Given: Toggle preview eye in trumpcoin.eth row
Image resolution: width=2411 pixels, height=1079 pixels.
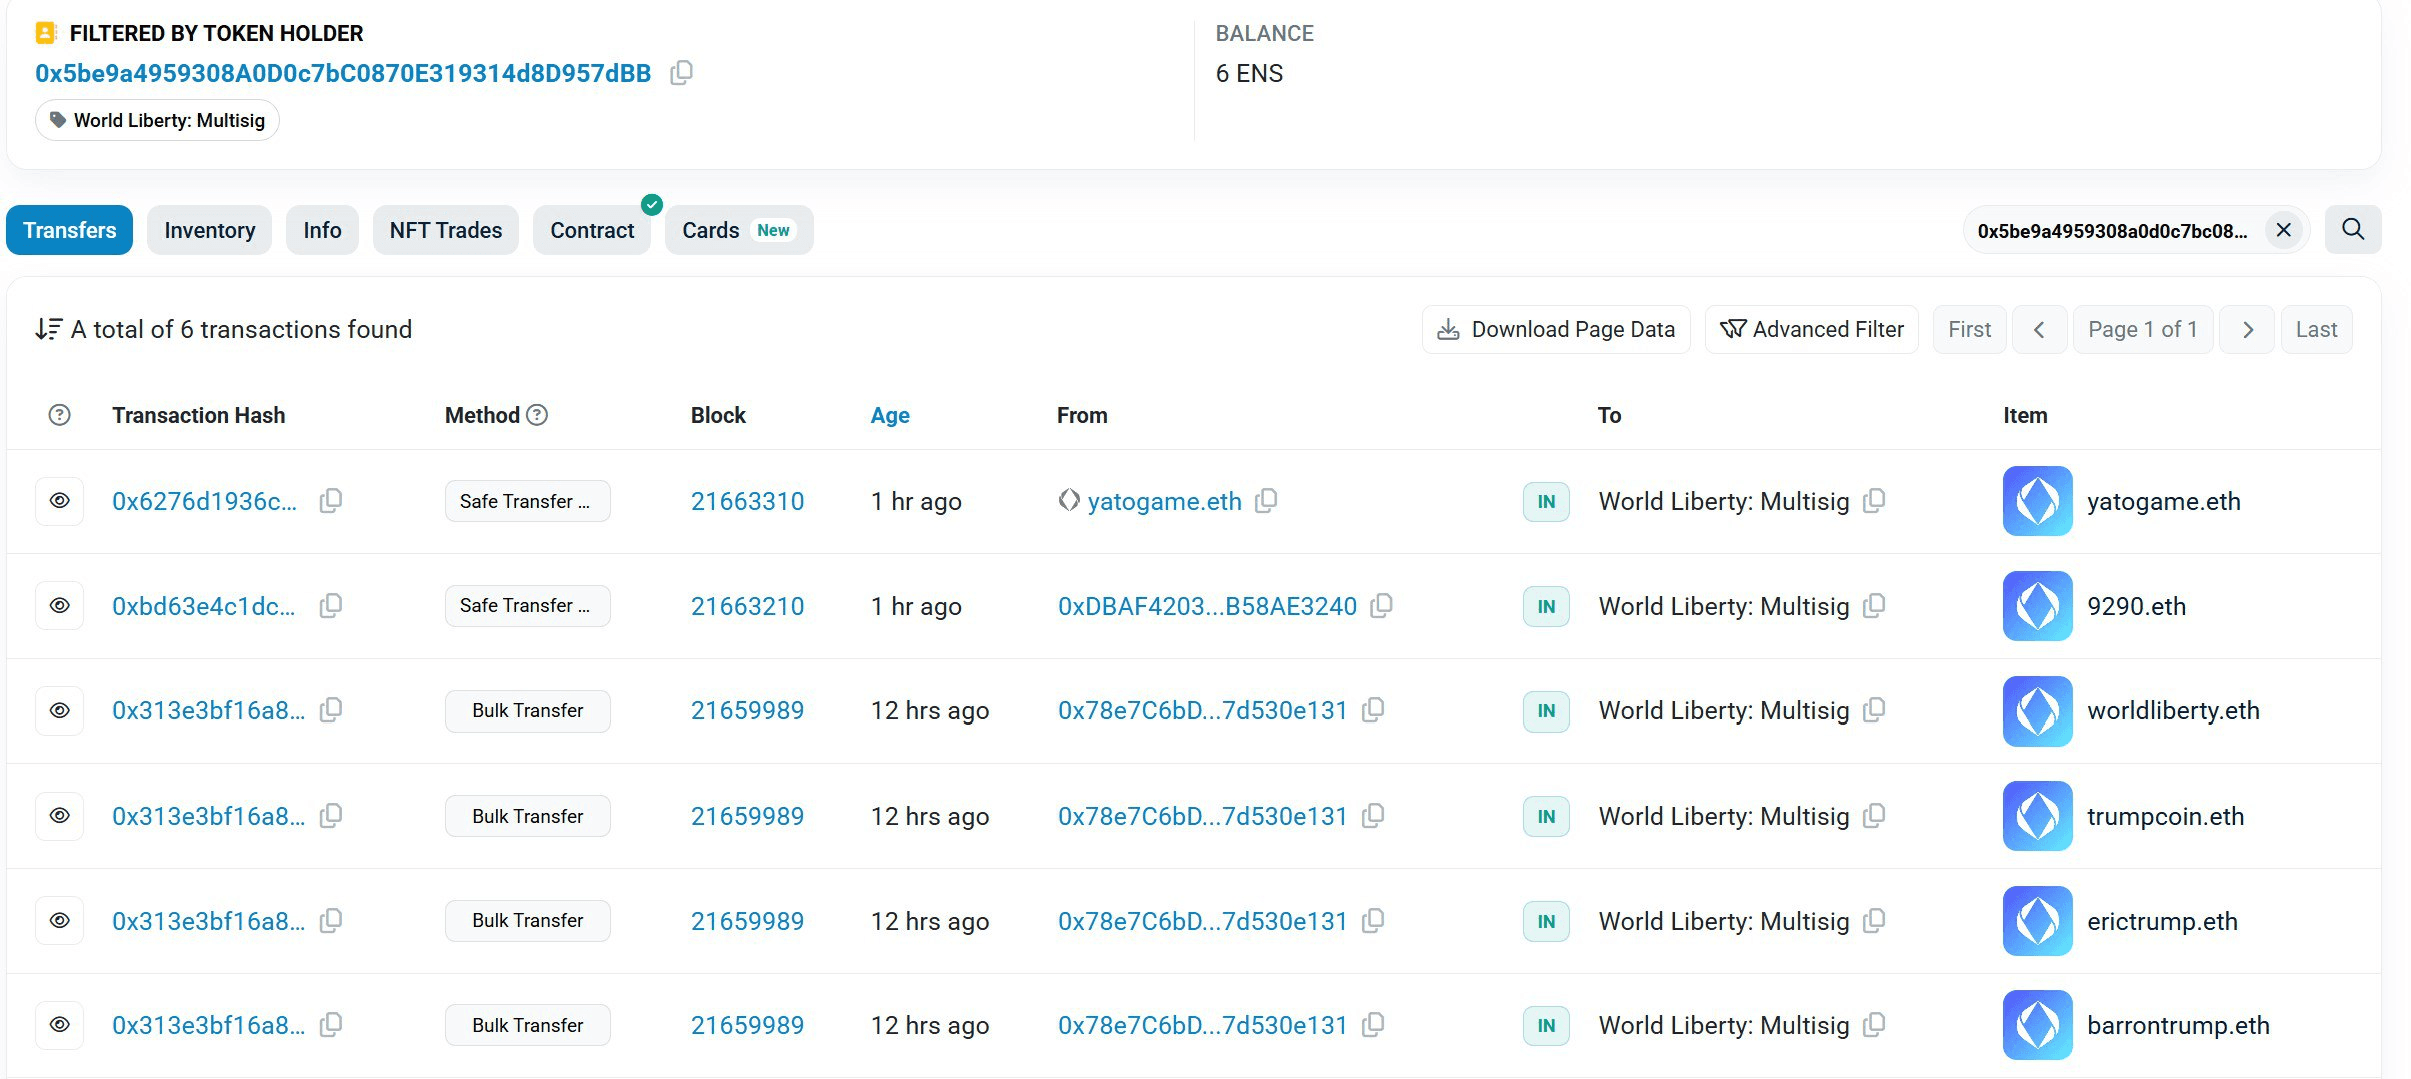Looking at the screenshot, I should 59,816.
